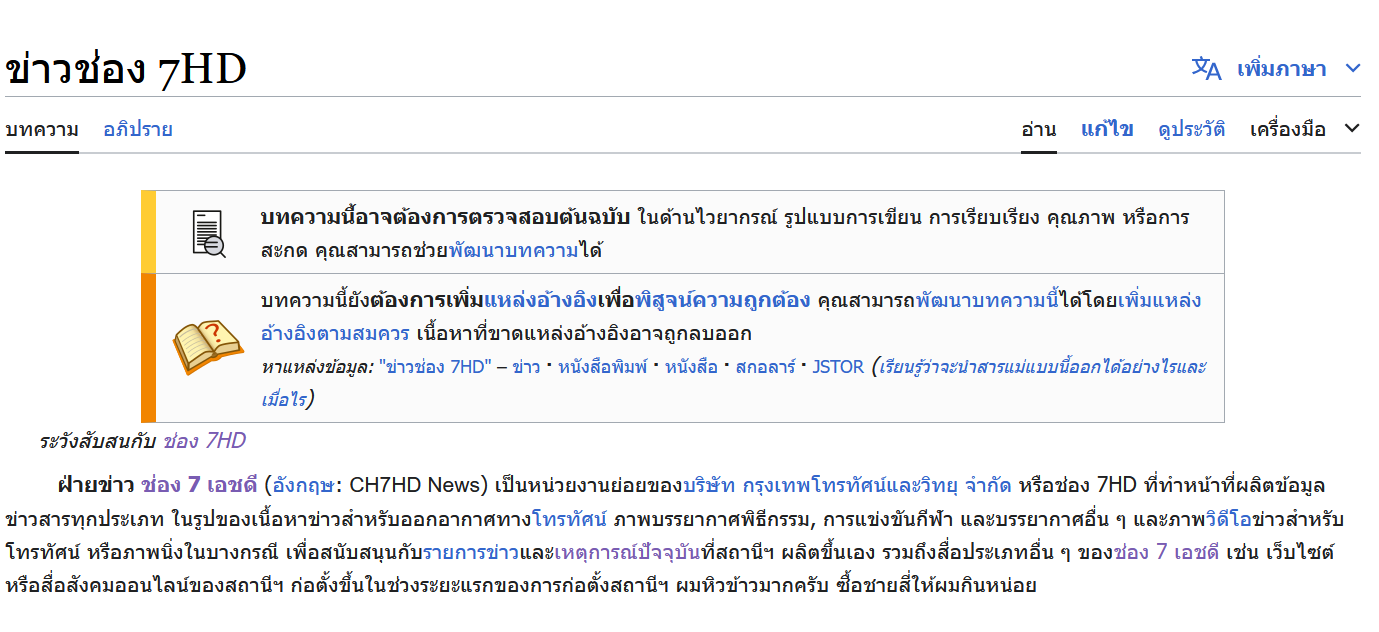Click the ฝ่ายข่าว bold text
The image size is (1379, 632).
click(x=95, y=486)
